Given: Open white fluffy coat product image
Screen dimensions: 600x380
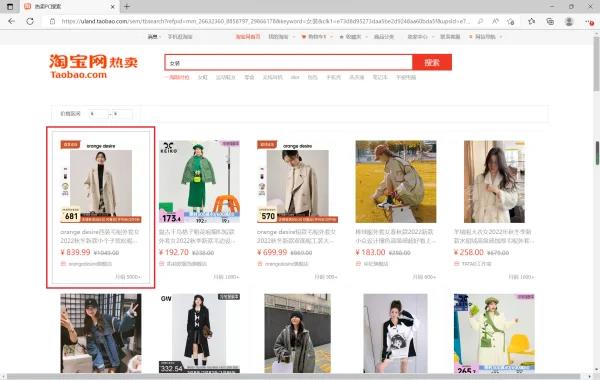Looking at the screenshot, I should 494,181.
